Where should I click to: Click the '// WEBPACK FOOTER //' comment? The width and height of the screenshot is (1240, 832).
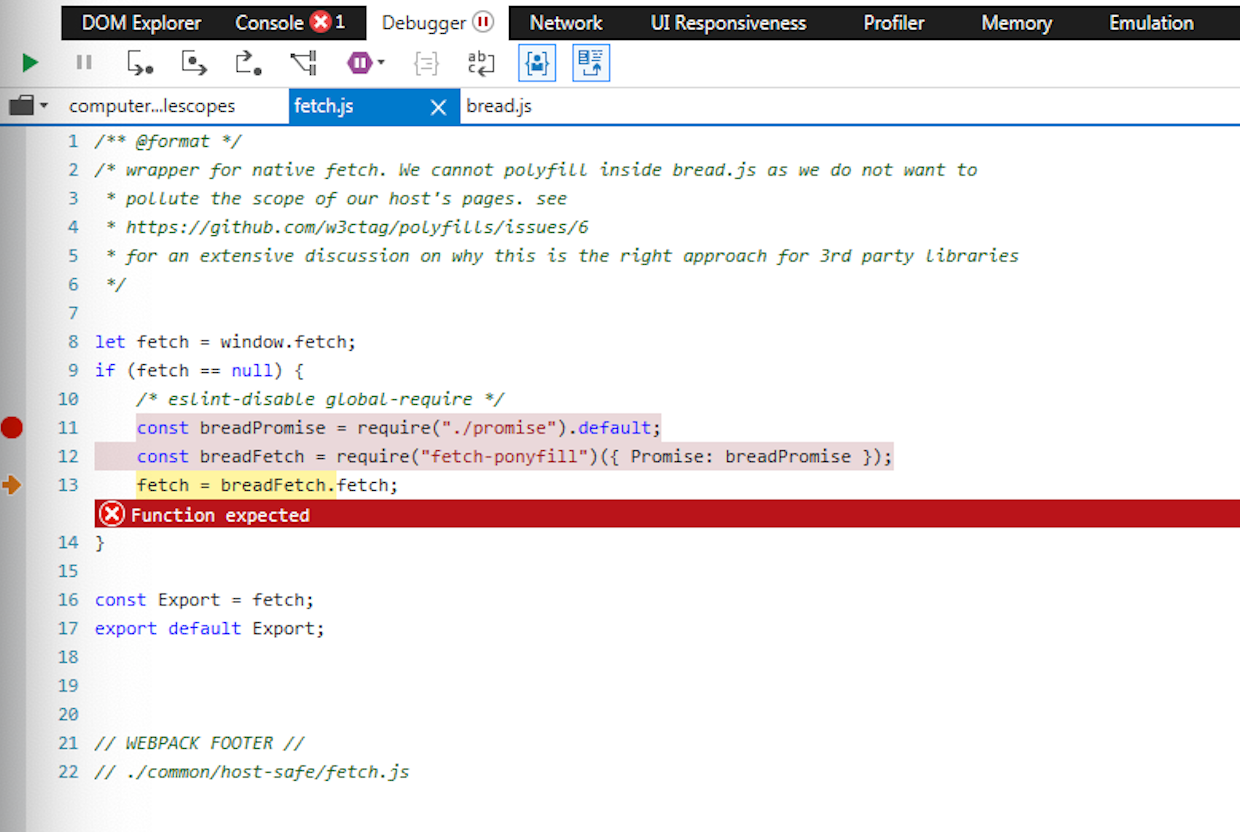click(200, 744)
